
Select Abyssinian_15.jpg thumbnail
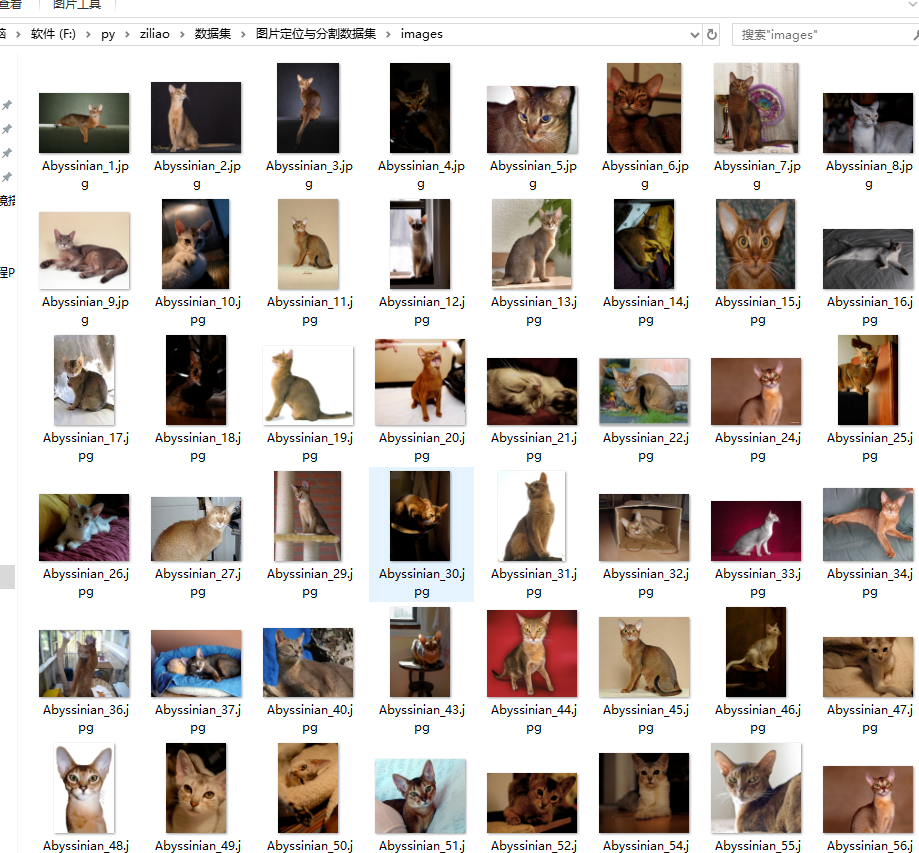tap(755, 244)
